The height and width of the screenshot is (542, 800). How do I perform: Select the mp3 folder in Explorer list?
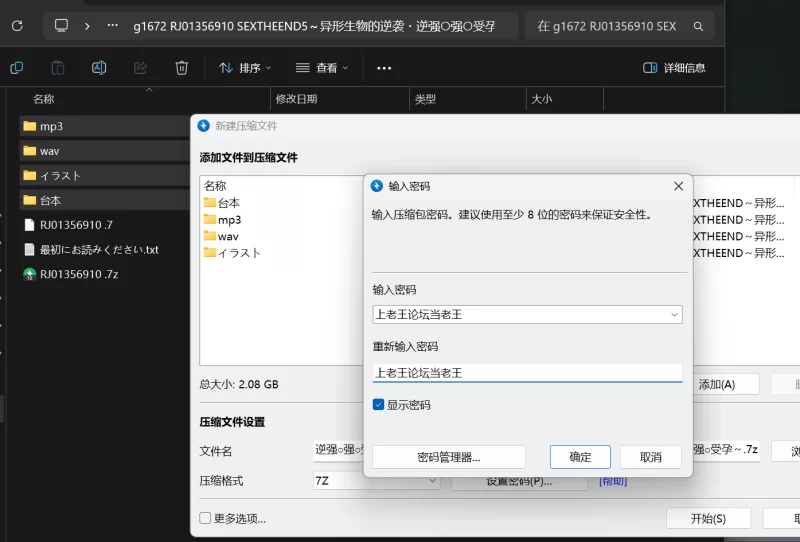pos(105,126)
